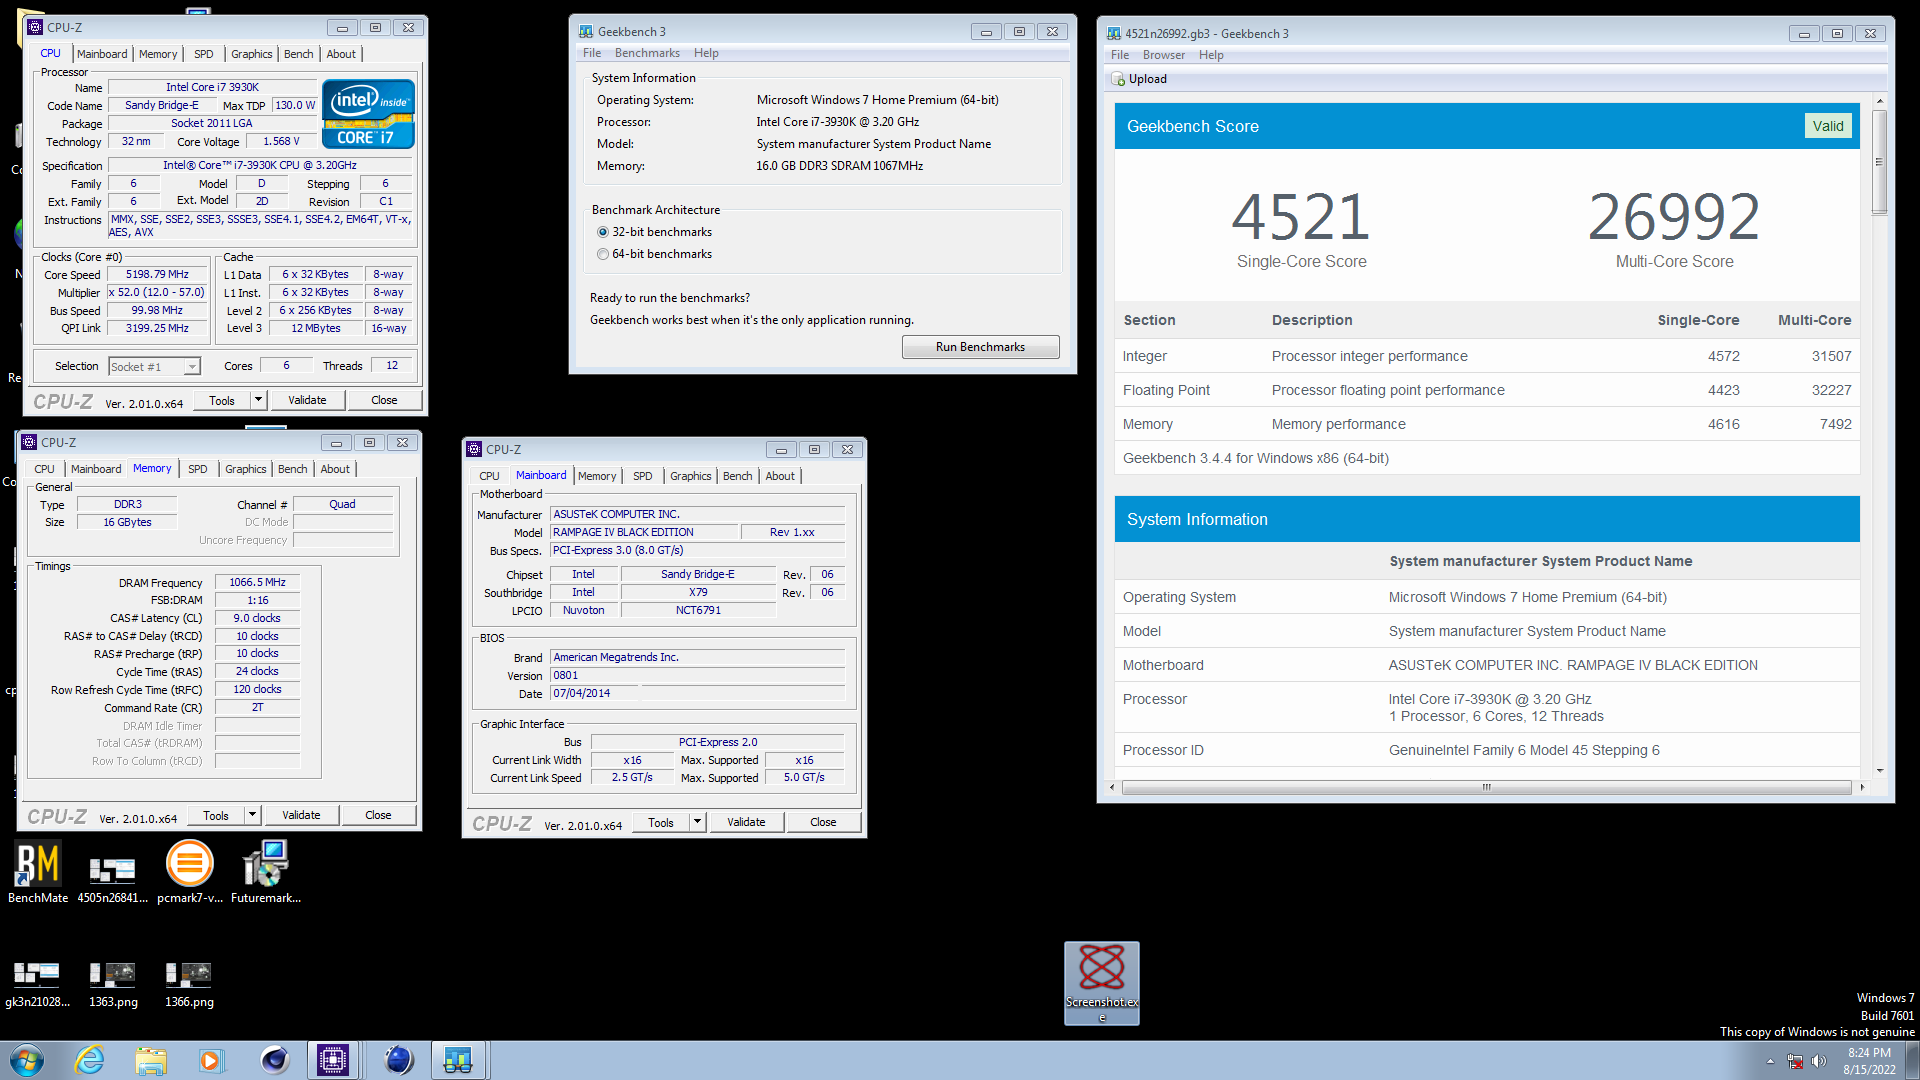Switch to SPD tab in top CPU-Z window
The image size is (1920, 1080).
204,54
